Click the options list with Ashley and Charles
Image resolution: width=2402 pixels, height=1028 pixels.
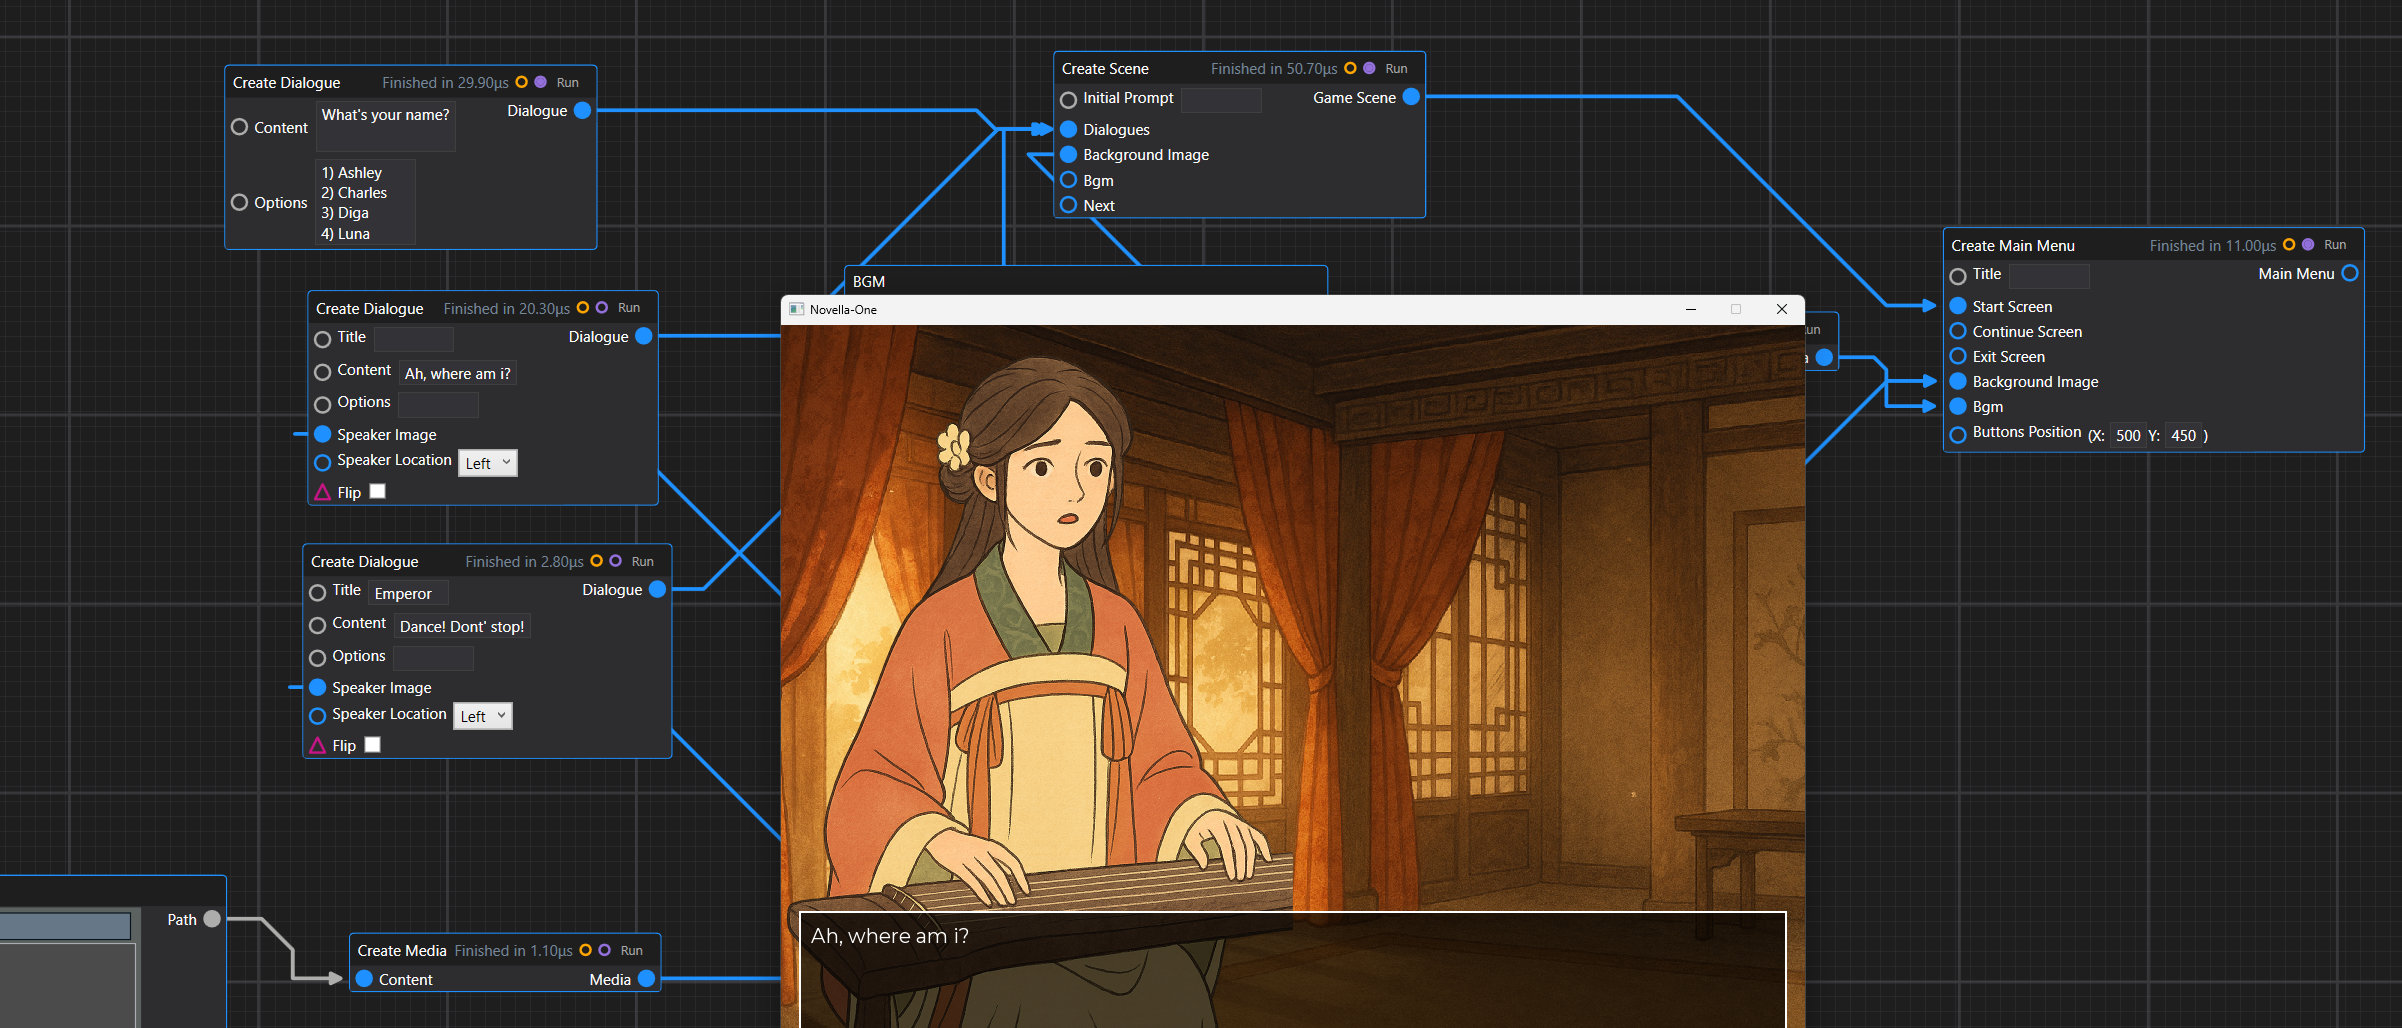coord(366,202)
